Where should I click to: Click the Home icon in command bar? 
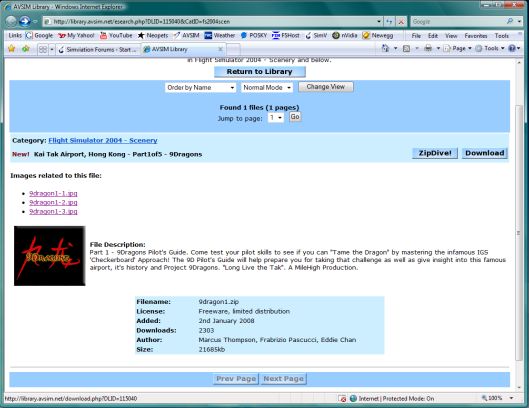coord(385,49)
